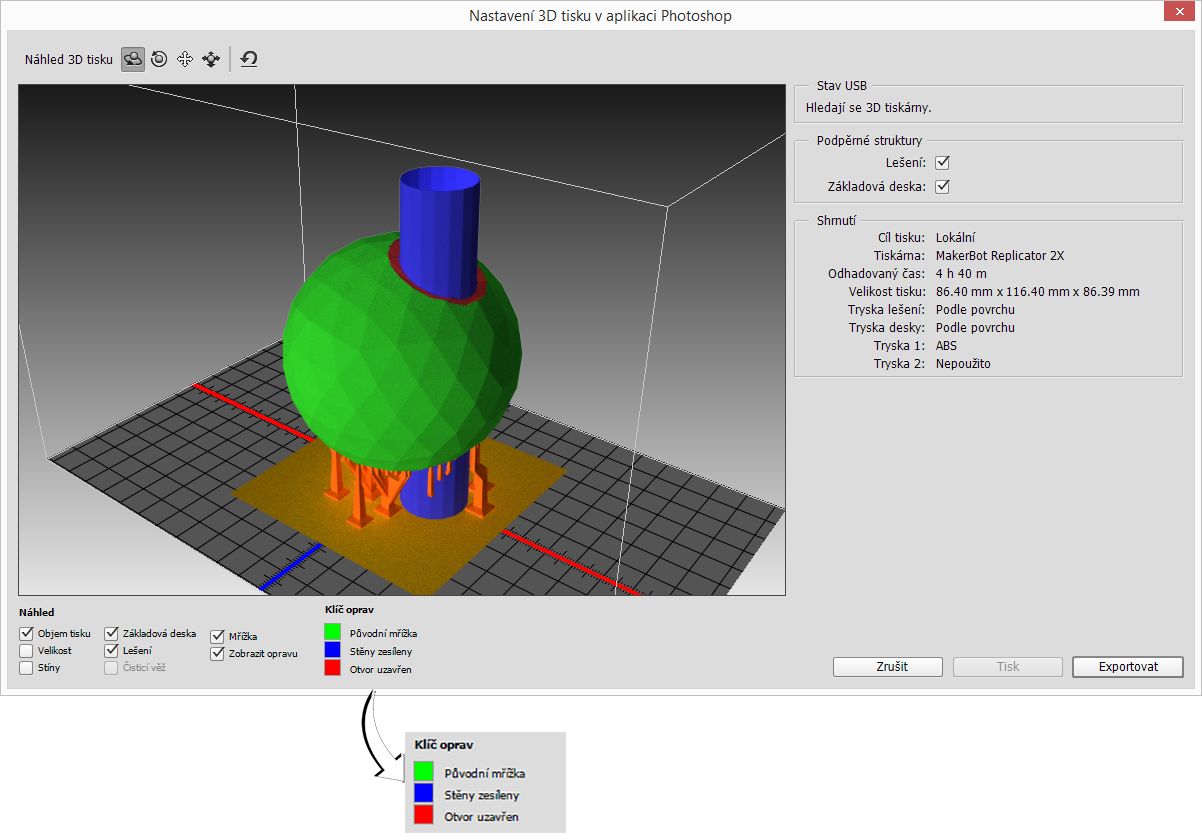Click the blue Stěny zesíleny swatch in the dialog

(333, 650)
